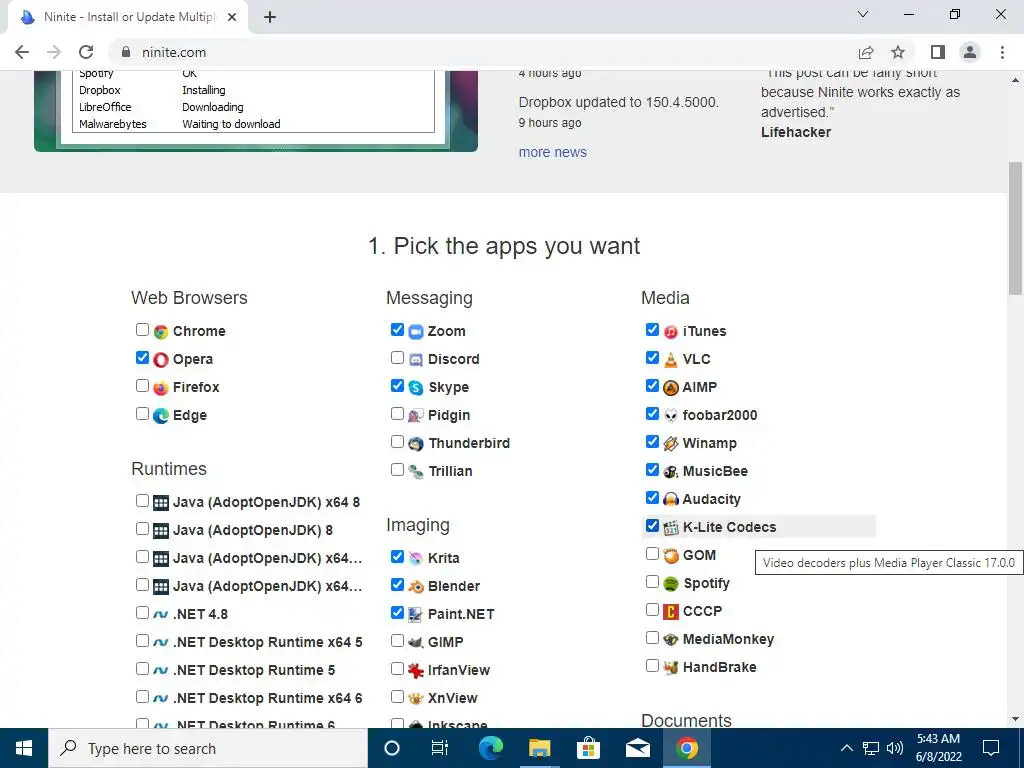Image resolution: width=1024 pixels, height=768 pixels.
Task: Toggle Chrome's side panel
Action: [x=938, y=52]
